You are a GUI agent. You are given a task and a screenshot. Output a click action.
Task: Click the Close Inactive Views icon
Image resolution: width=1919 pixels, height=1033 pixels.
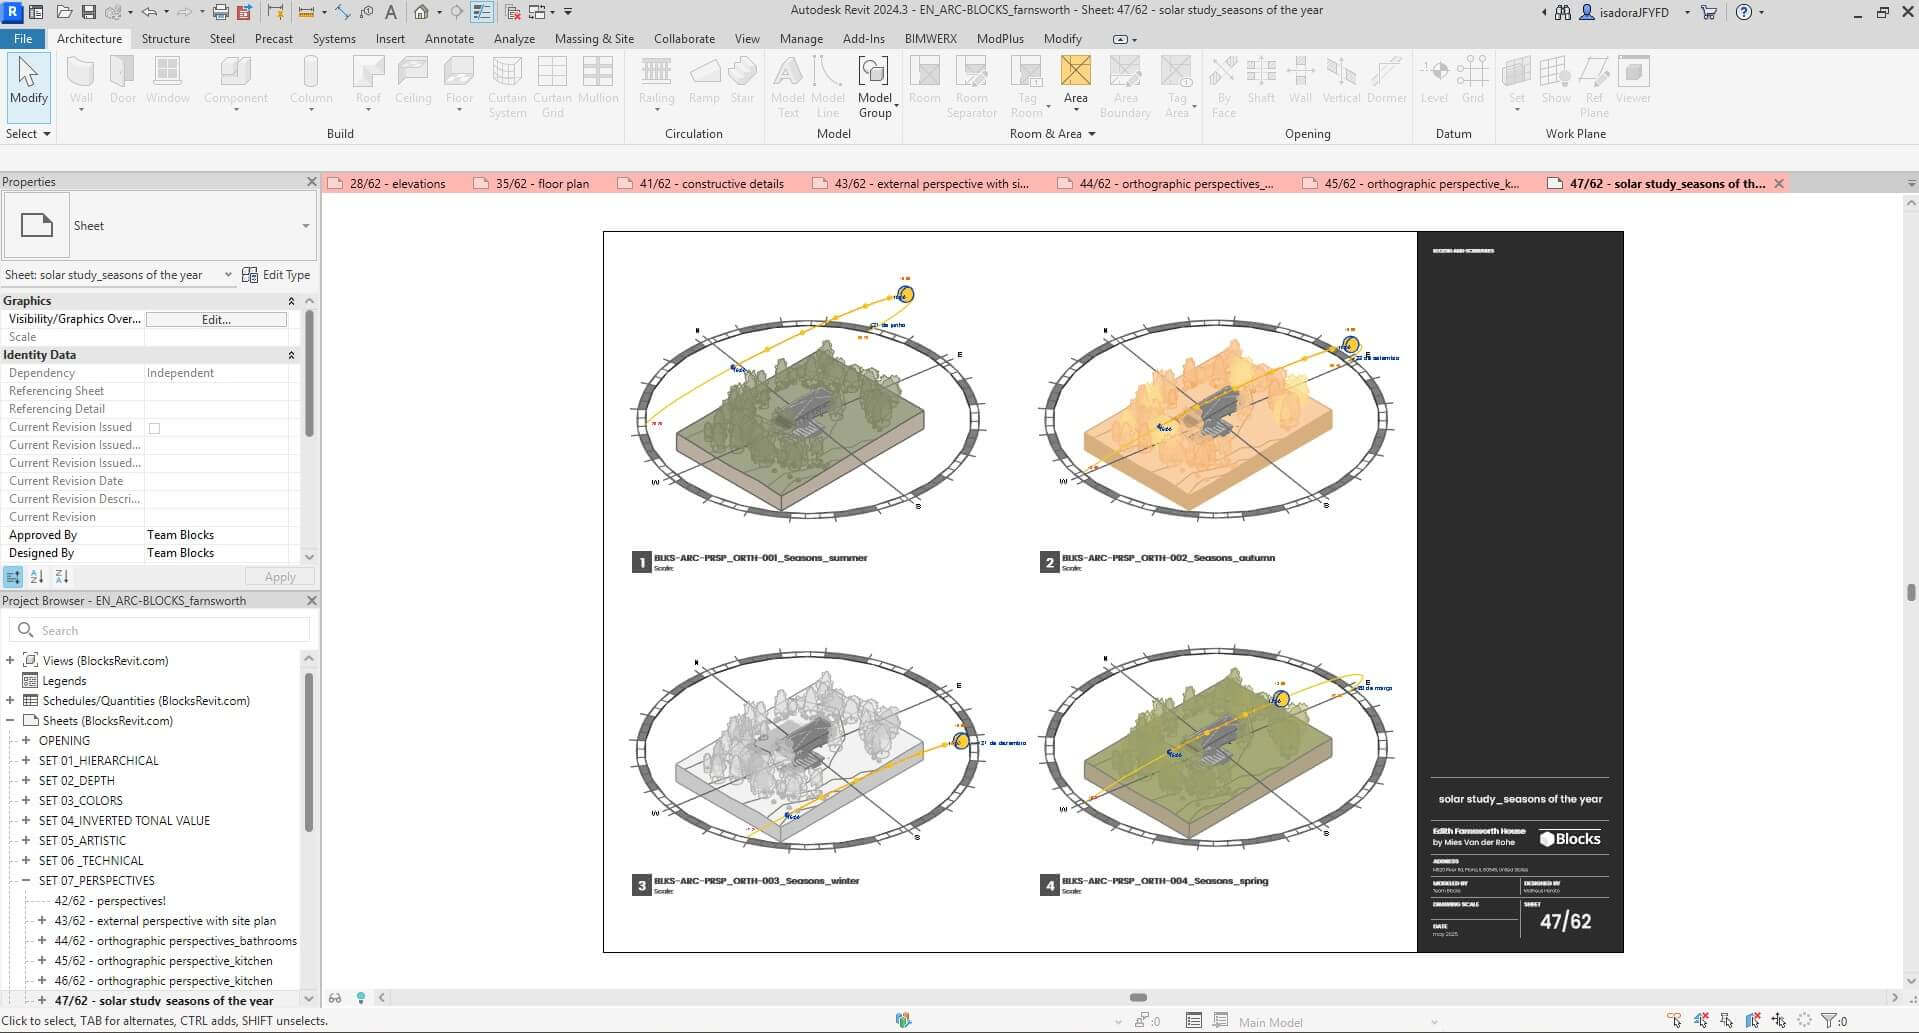pyautogui.click(x=512, y=12)
